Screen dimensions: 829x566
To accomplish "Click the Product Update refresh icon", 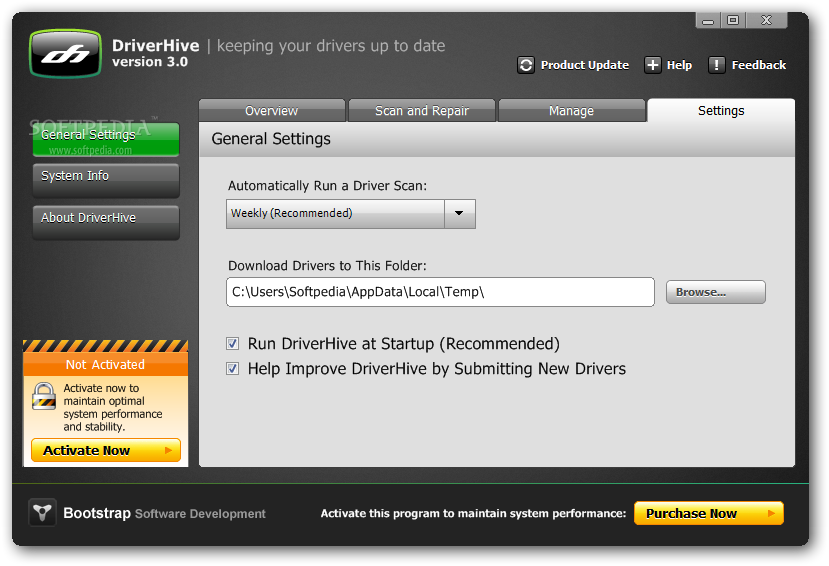I will pyautogui.click(x=526, y=65).
